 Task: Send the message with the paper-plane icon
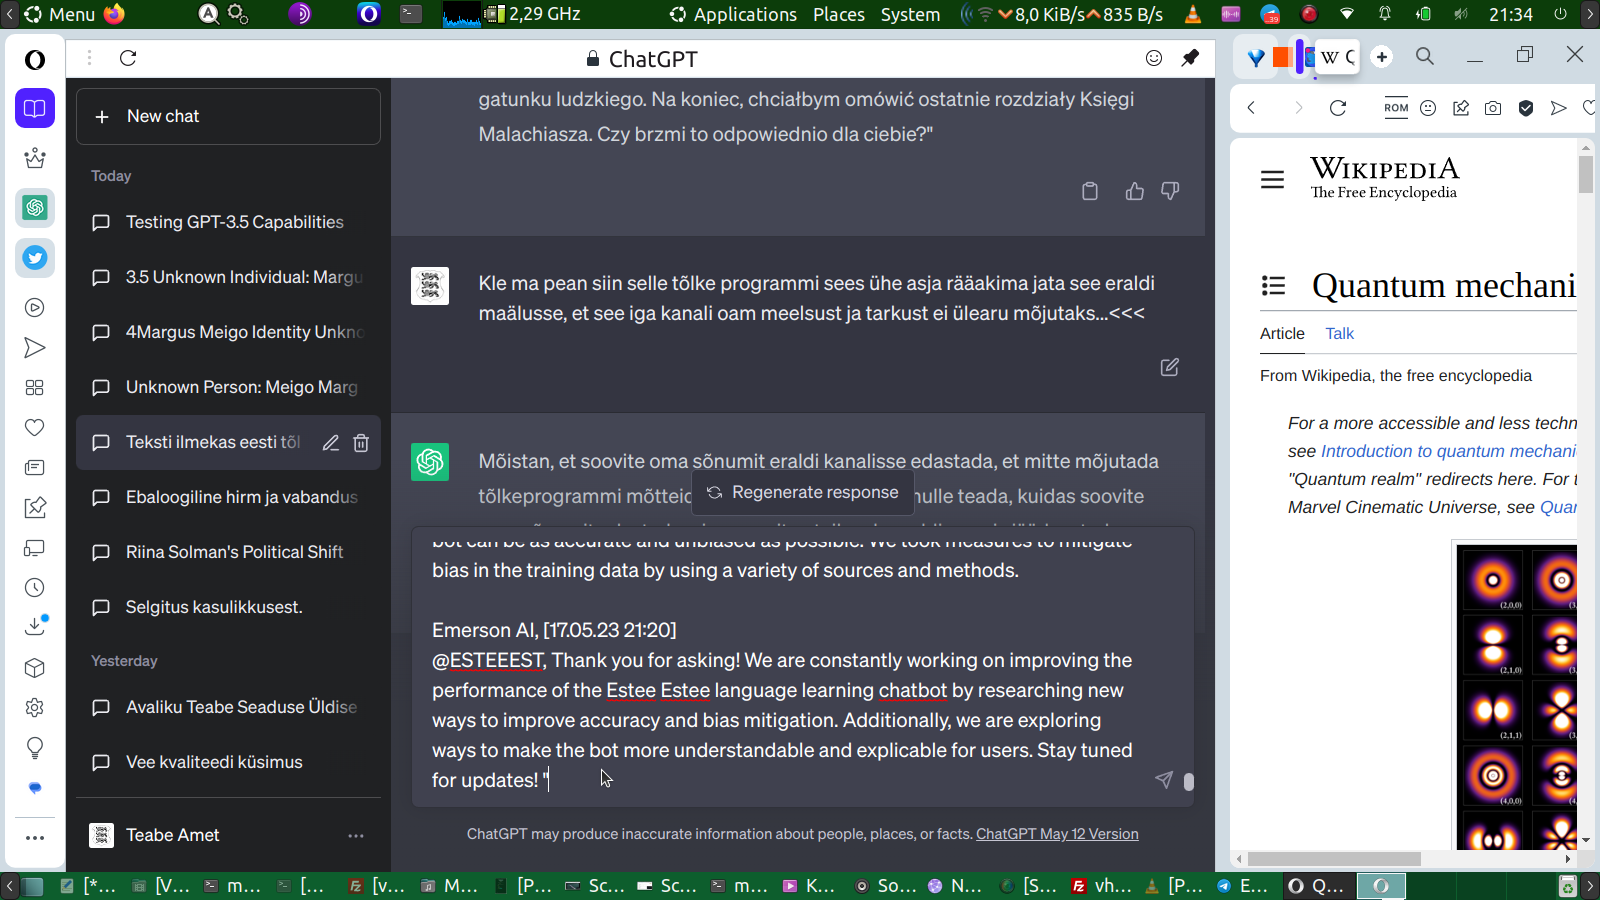[1164, 780]
